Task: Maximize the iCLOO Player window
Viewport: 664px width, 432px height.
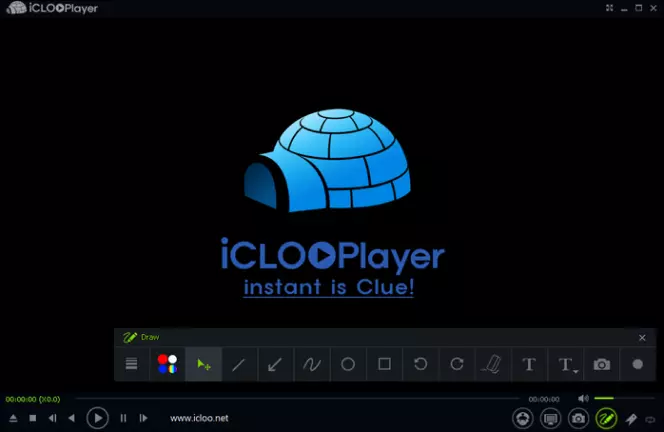Action: click(x=639, y=8)
